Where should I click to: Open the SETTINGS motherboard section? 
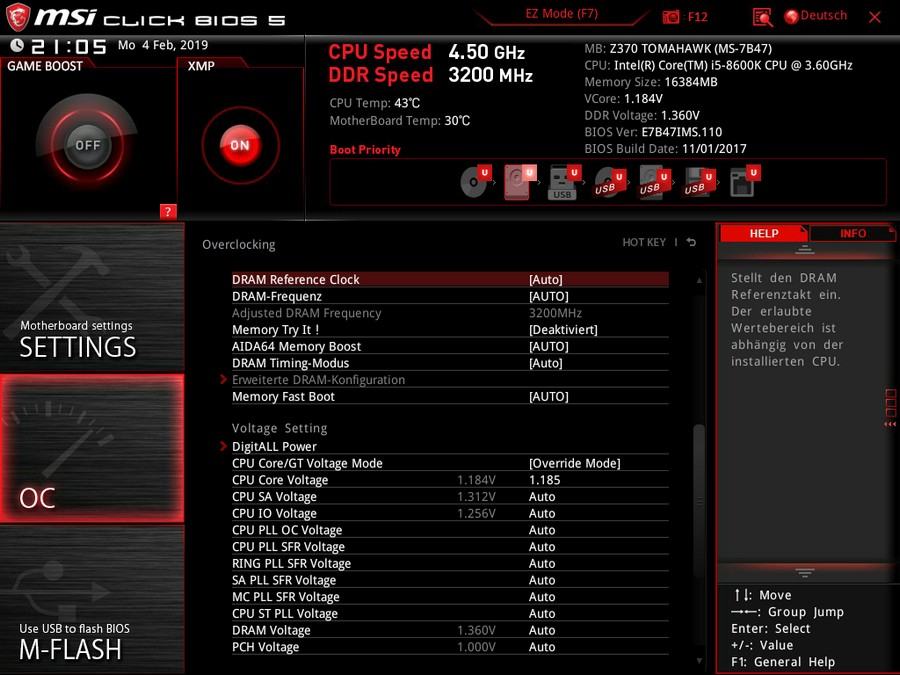pyautogui.click(x=92, y=298)
